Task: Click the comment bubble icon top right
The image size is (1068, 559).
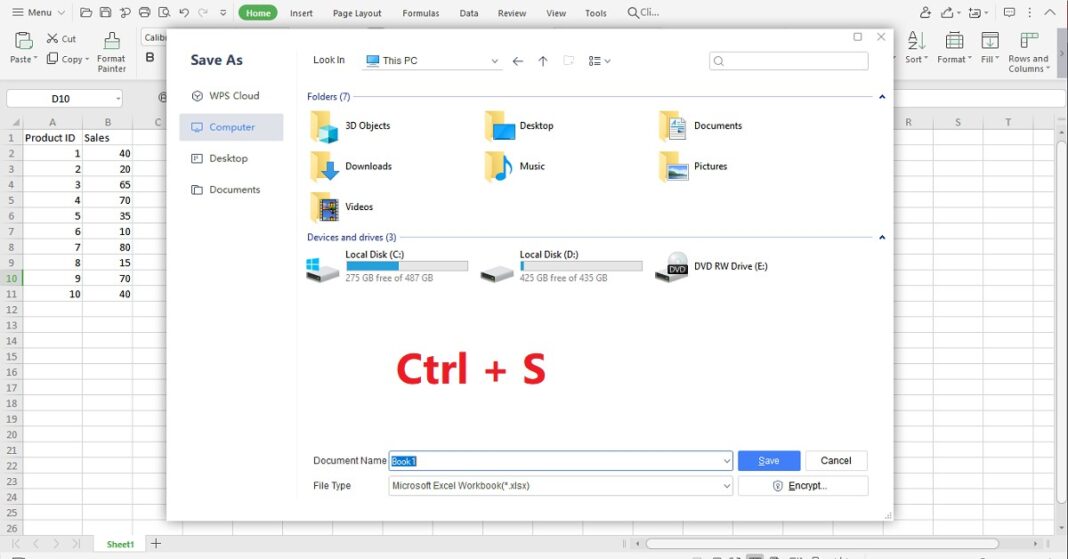Action: 1009,12
